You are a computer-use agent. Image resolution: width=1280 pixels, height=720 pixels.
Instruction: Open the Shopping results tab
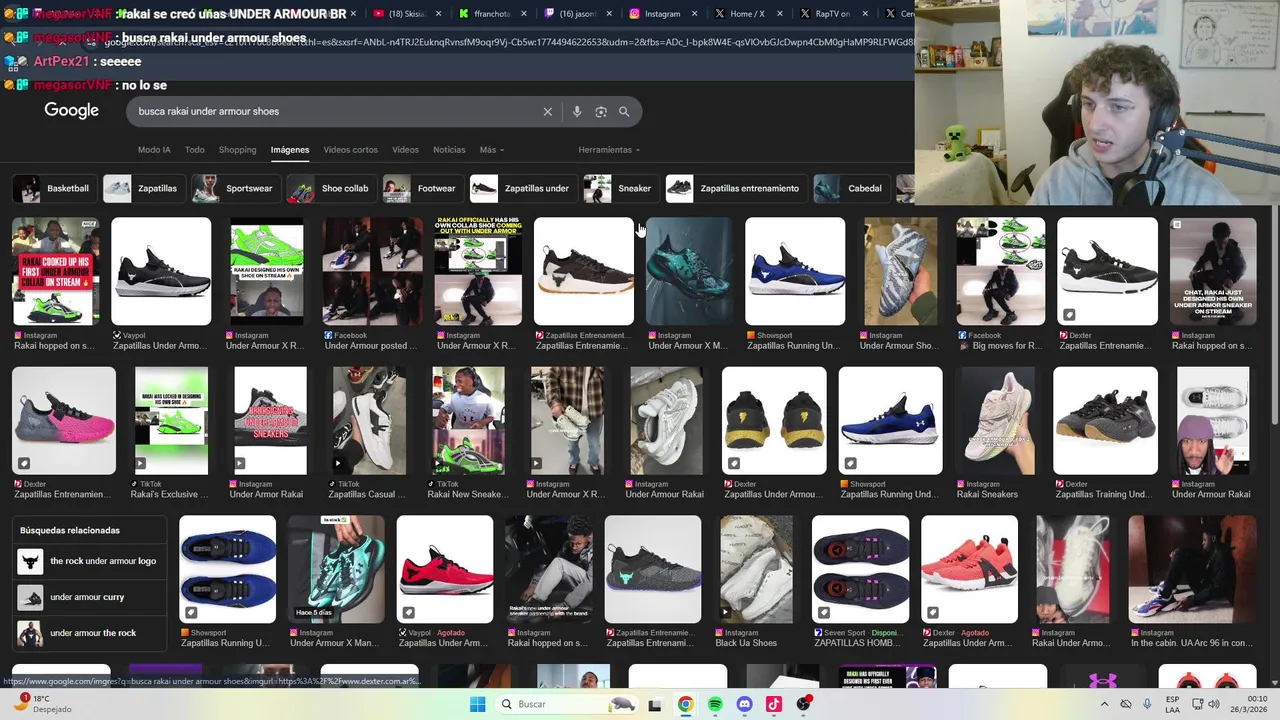(237, 150)
